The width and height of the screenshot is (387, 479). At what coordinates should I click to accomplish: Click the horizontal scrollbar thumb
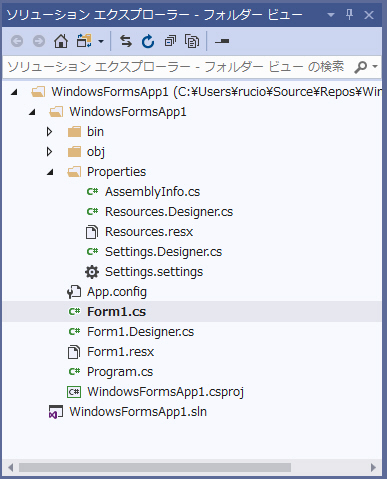click(x=155, y=467)
